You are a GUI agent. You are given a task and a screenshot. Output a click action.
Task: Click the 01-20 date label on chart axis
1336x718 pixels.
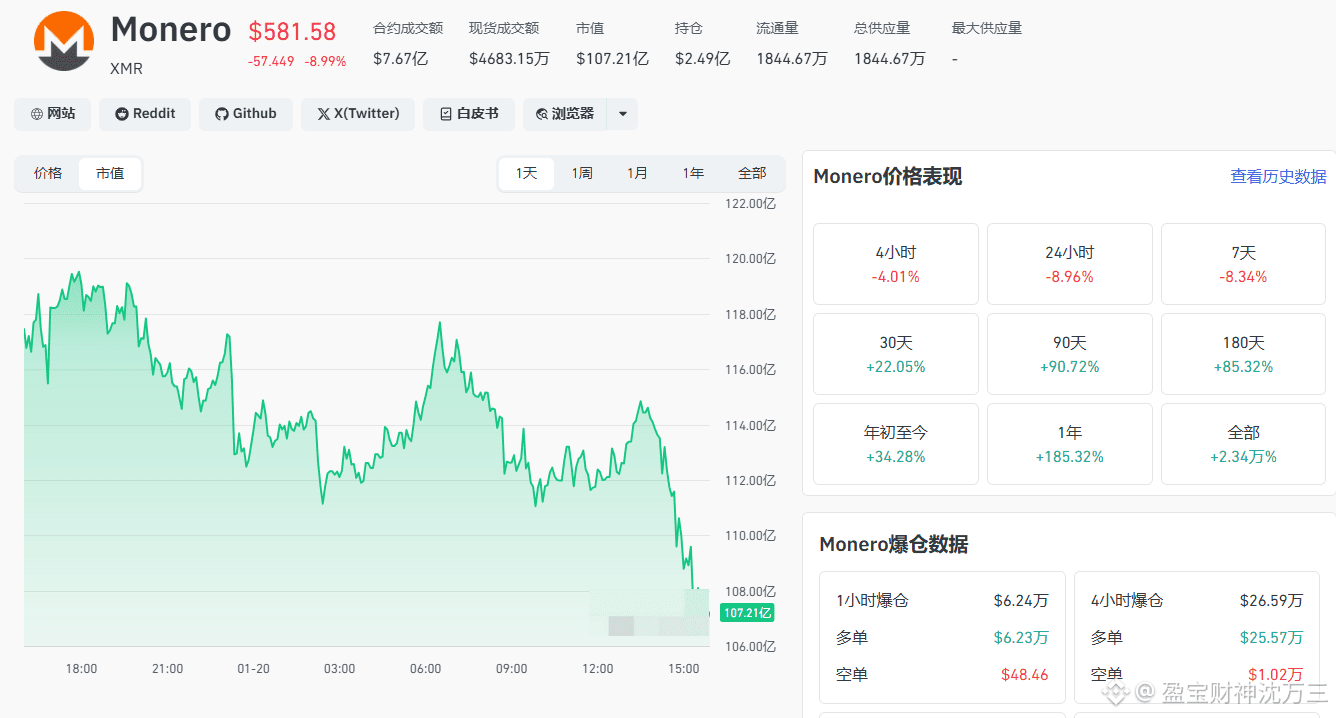coord(253,668)
